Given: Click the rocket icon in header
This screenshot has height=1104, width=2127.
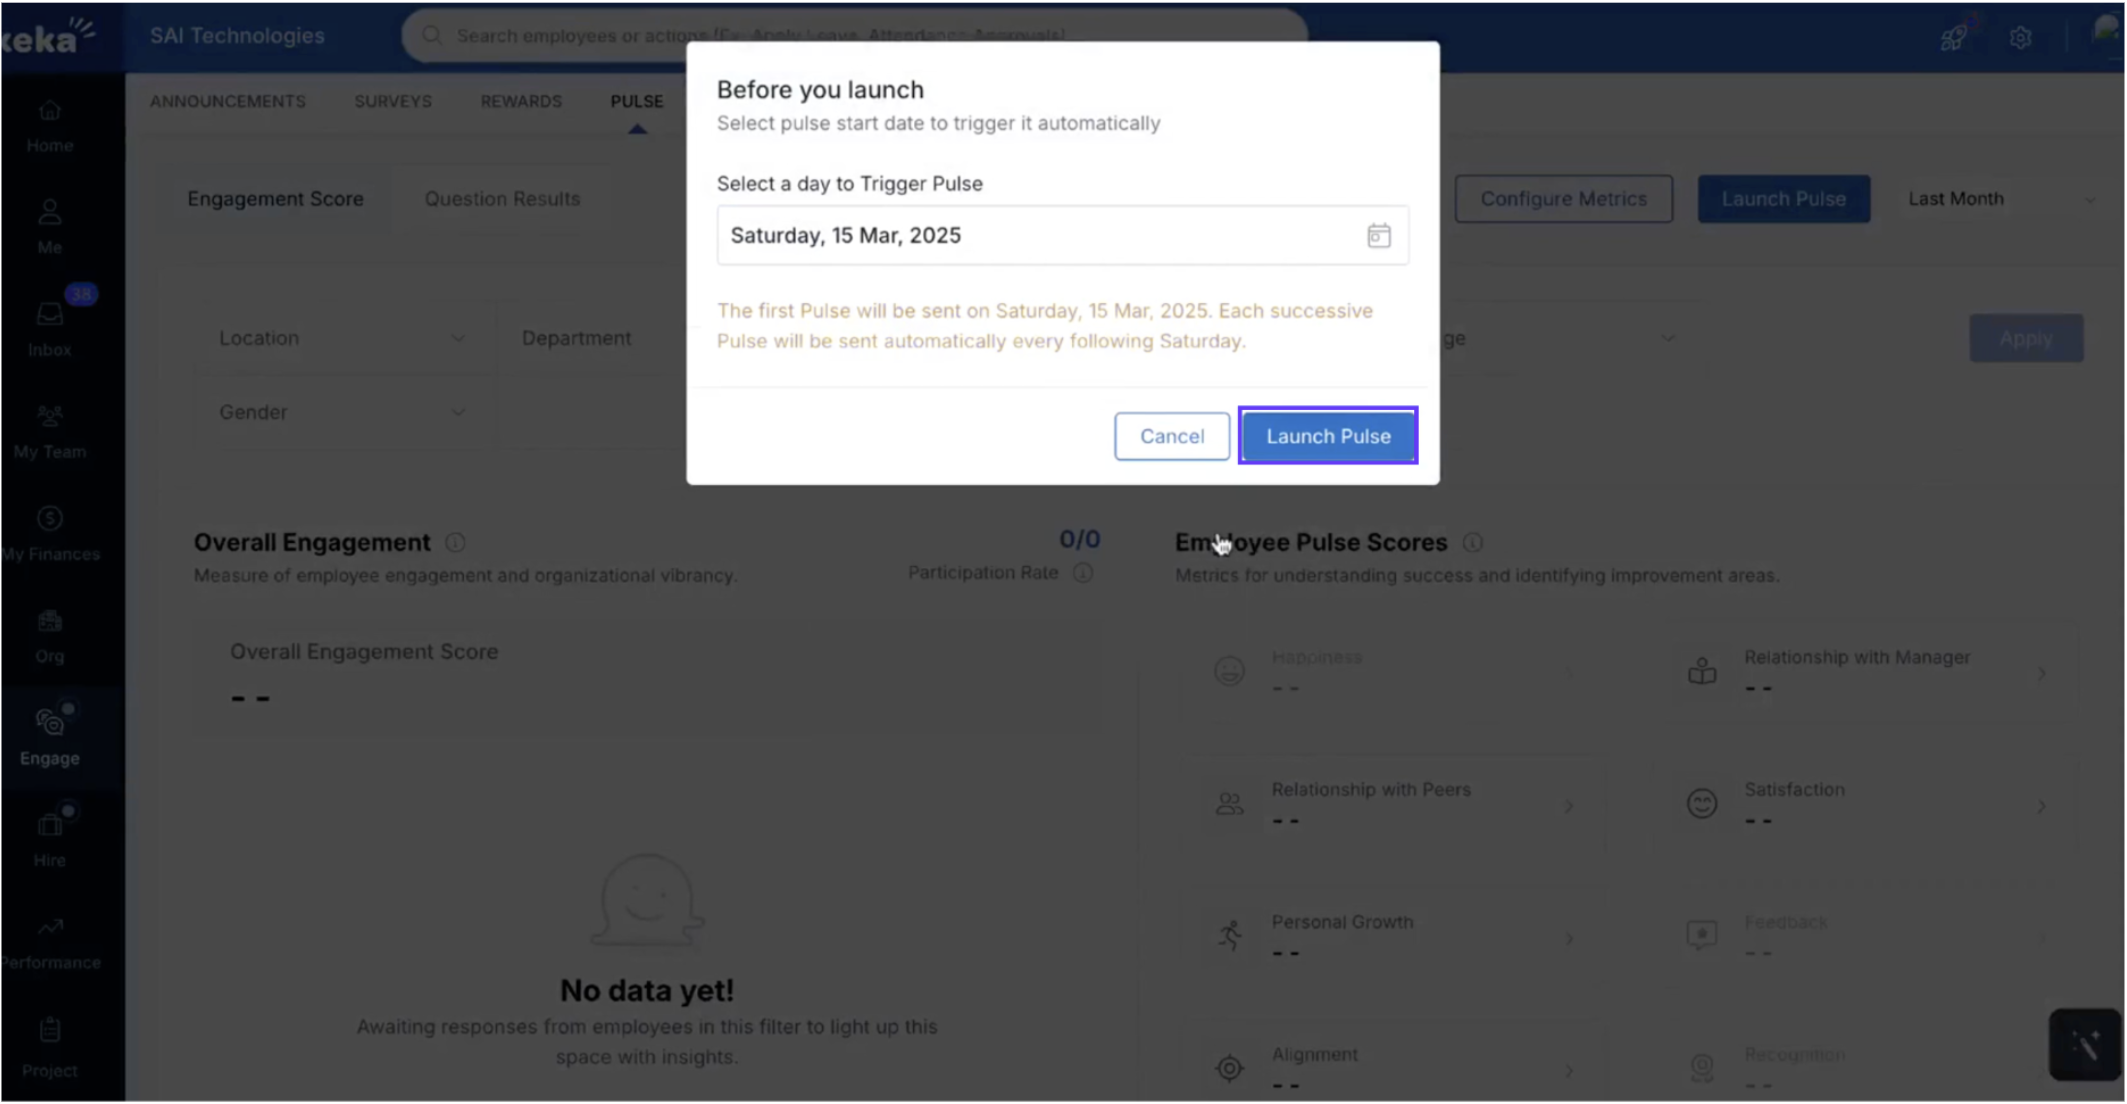Looking at the screenshot, I should point(1953,37).
